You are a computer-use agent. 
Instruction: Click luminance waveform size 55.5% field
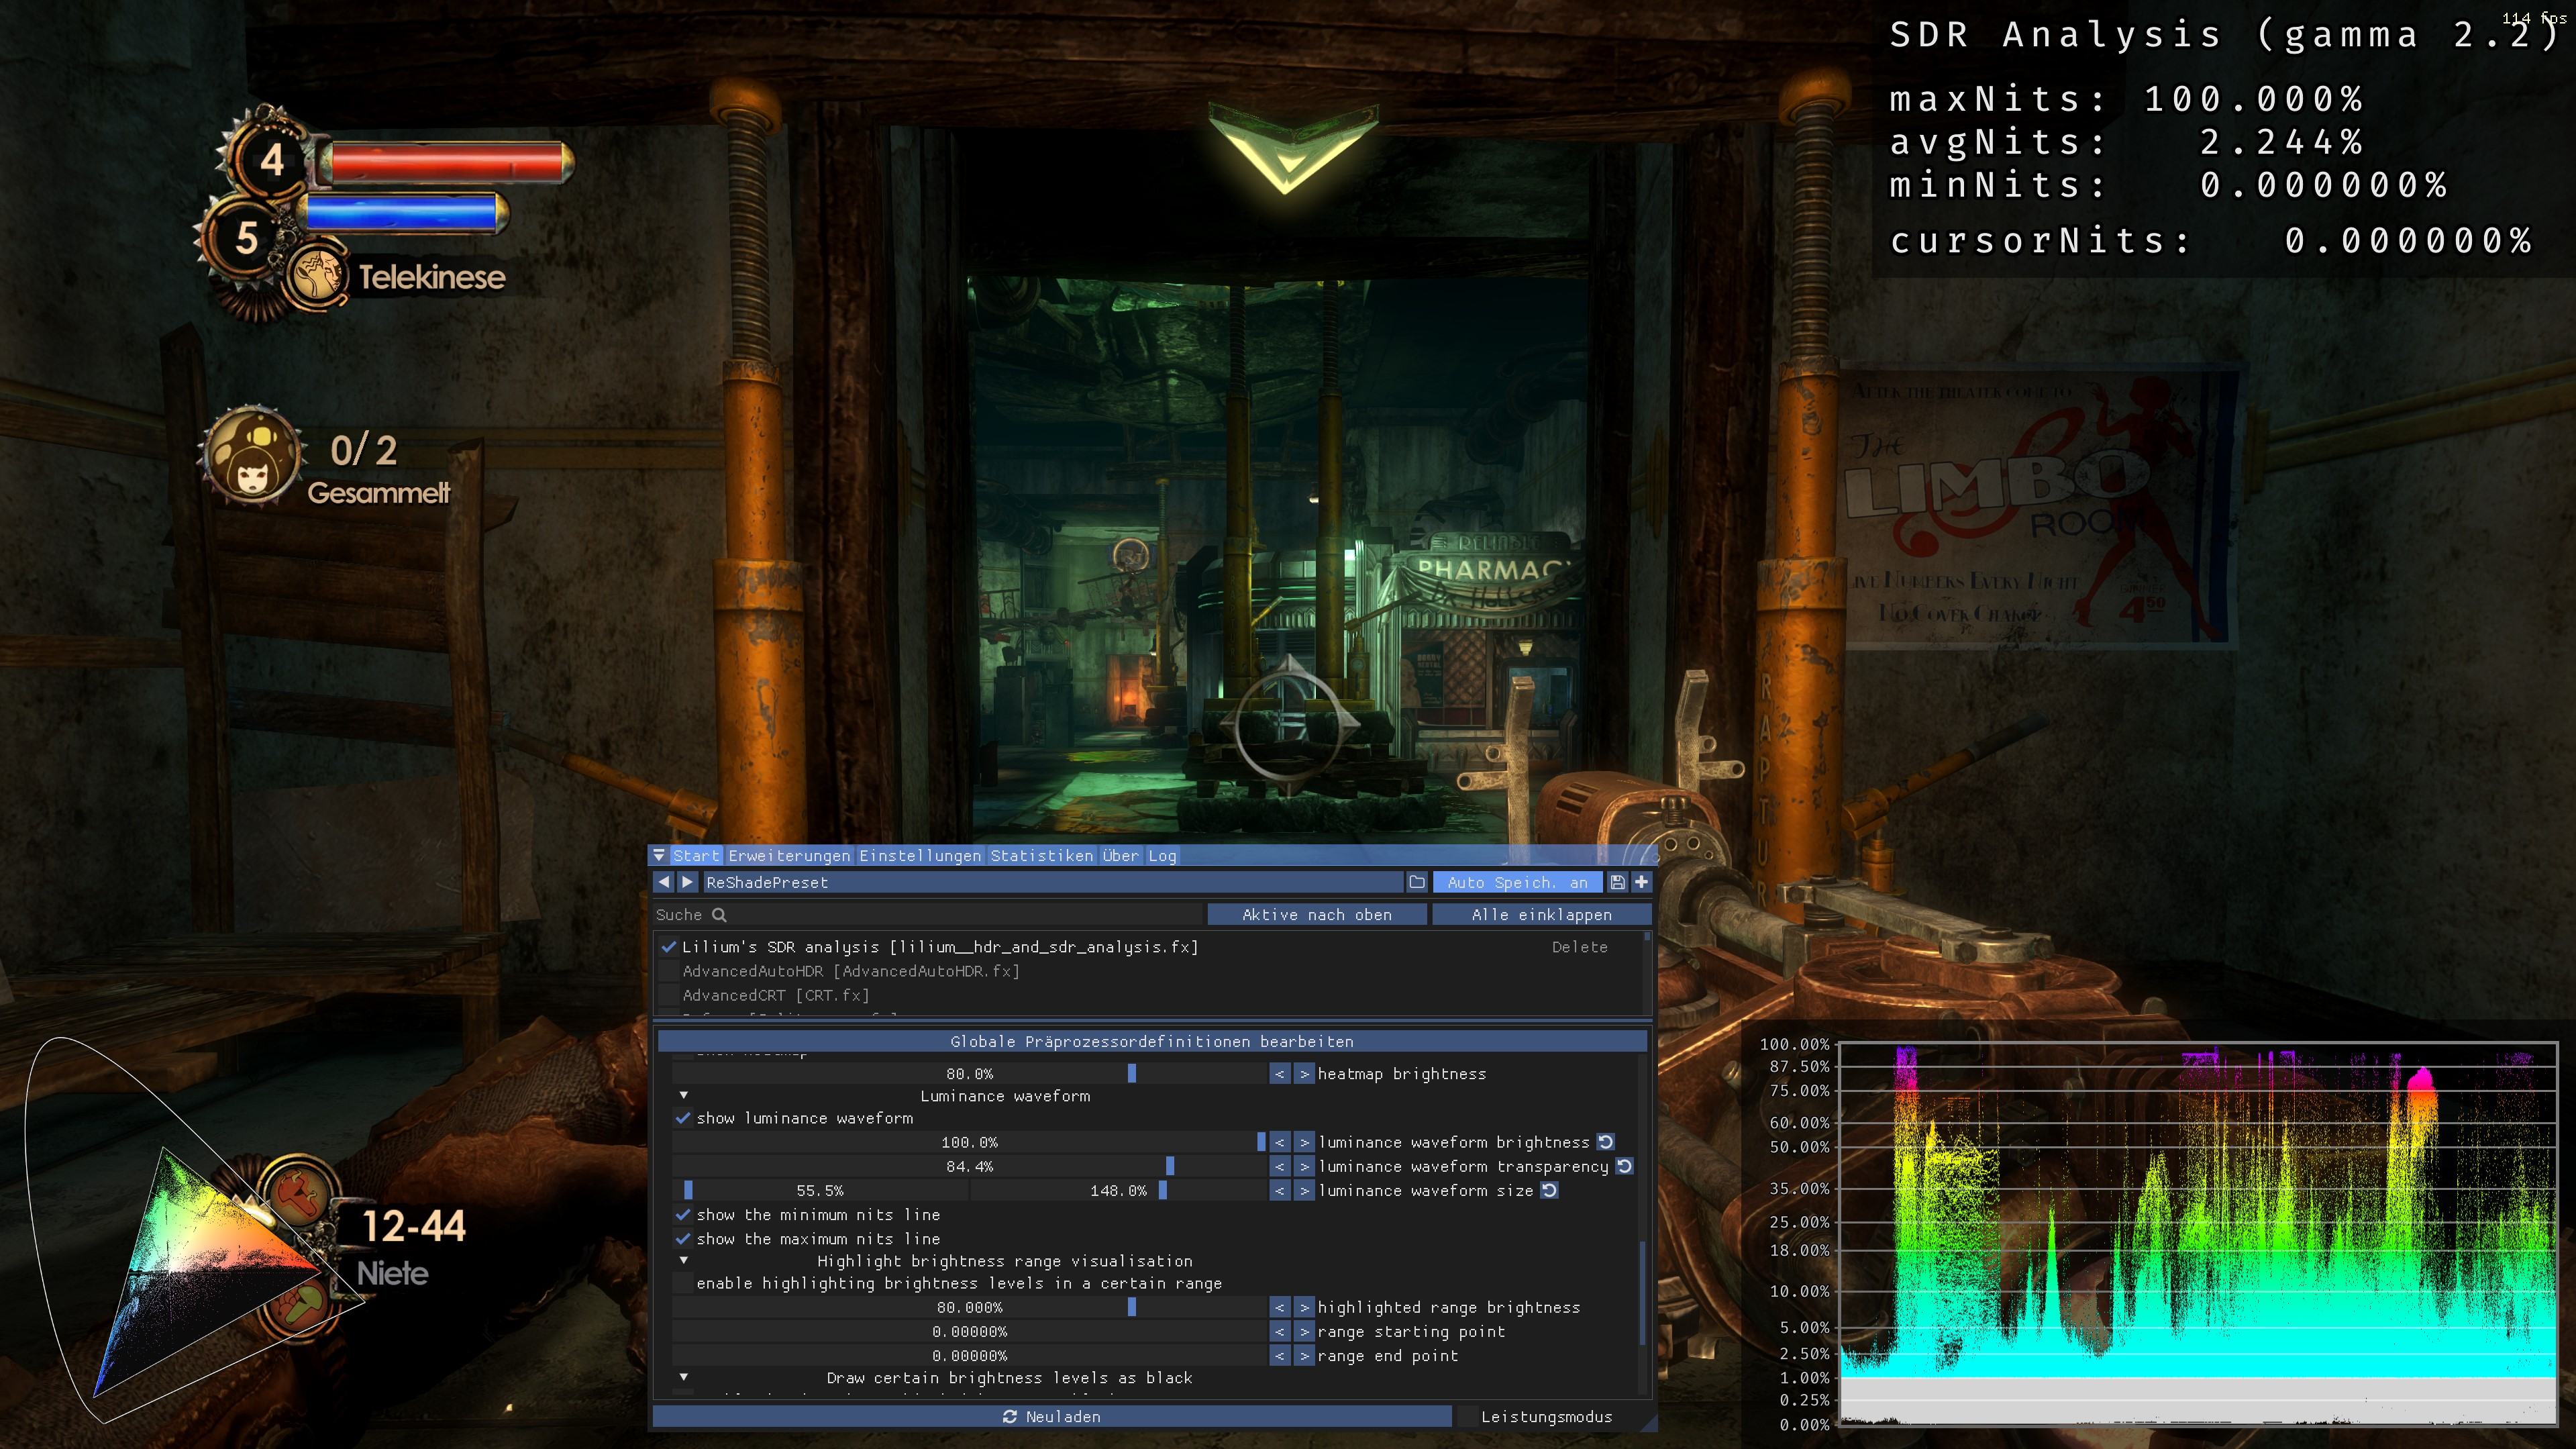pyautogui.click(x=820, y=1190)
